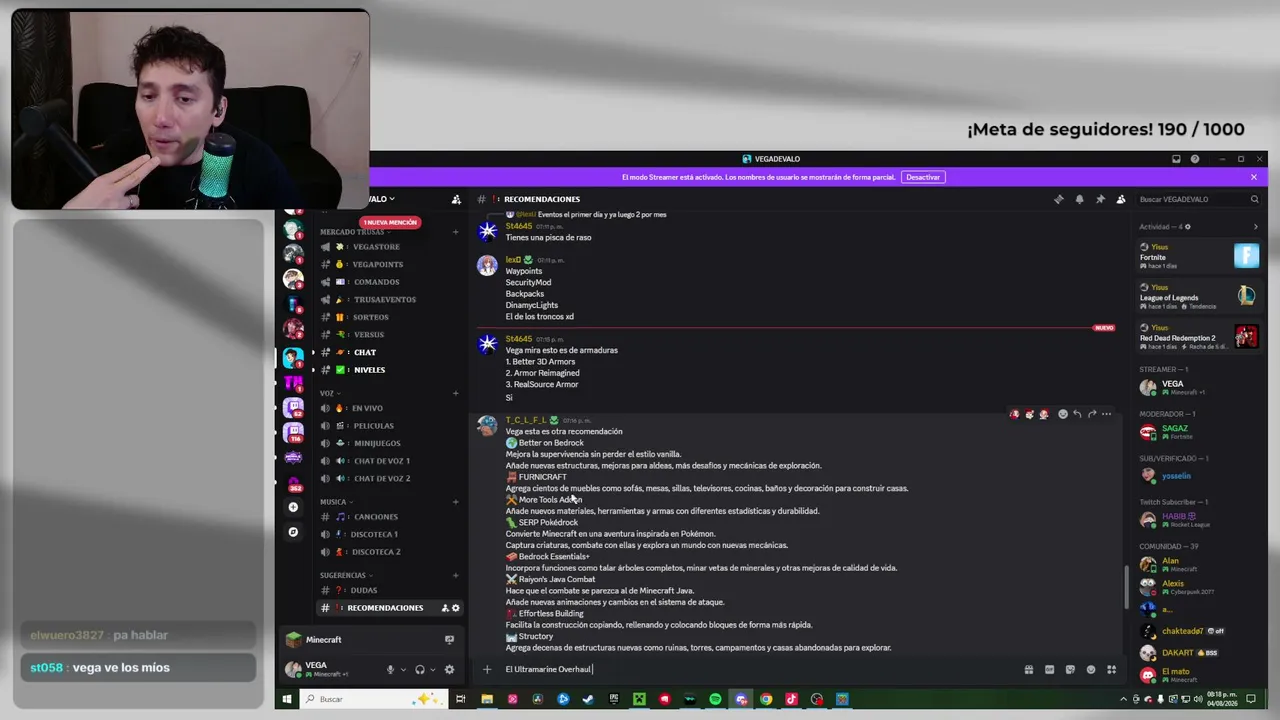The width and height of the screenshot is (1280, 720).
Task: Open the gift picker in message bar
Action: 1028,669
